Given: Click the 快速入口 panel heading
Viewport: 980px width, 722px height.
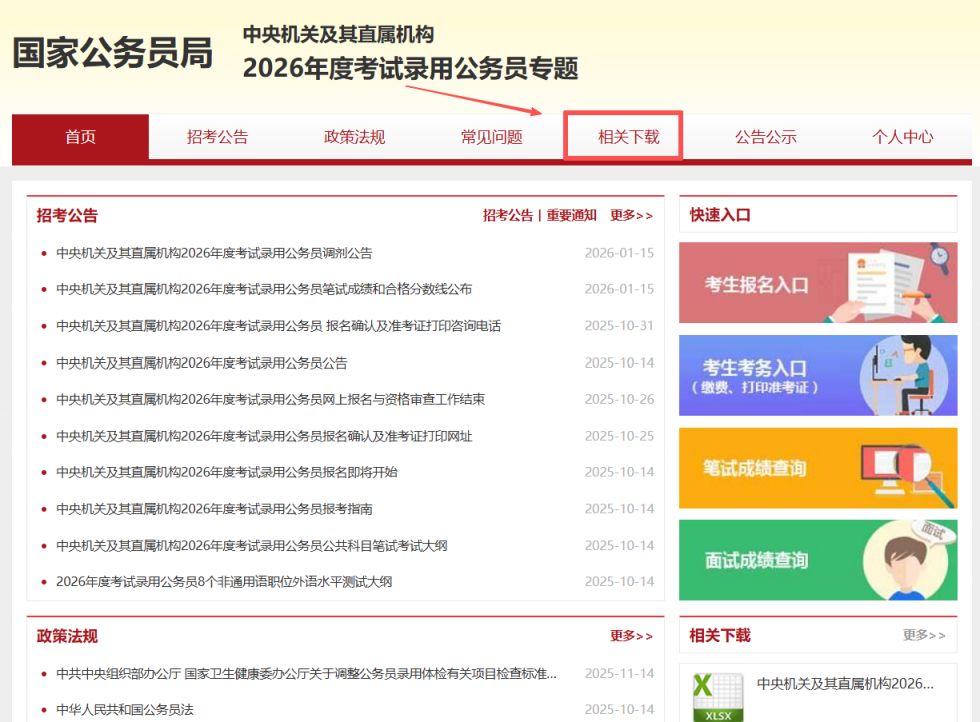Looking at the screenshot, I should click(719, 215).
